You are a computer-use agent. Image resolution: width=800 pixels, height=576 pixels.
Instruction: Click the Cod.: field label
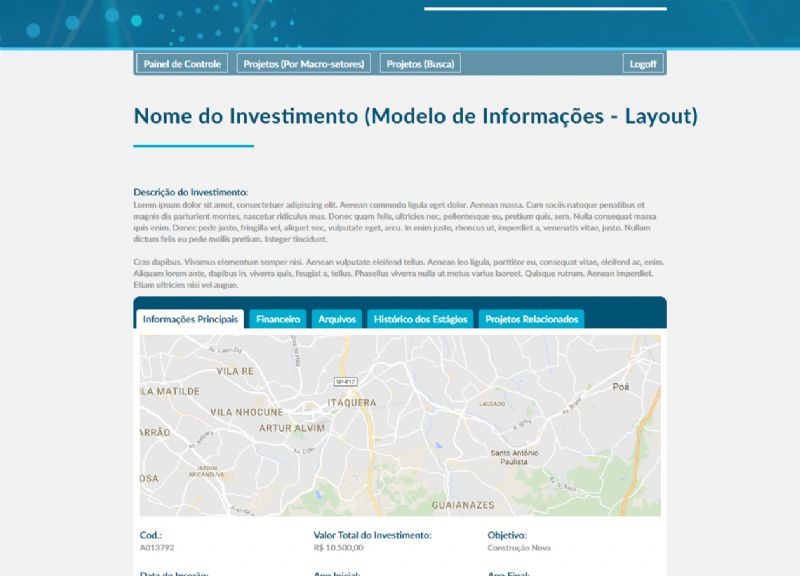(x=151, y=535)
